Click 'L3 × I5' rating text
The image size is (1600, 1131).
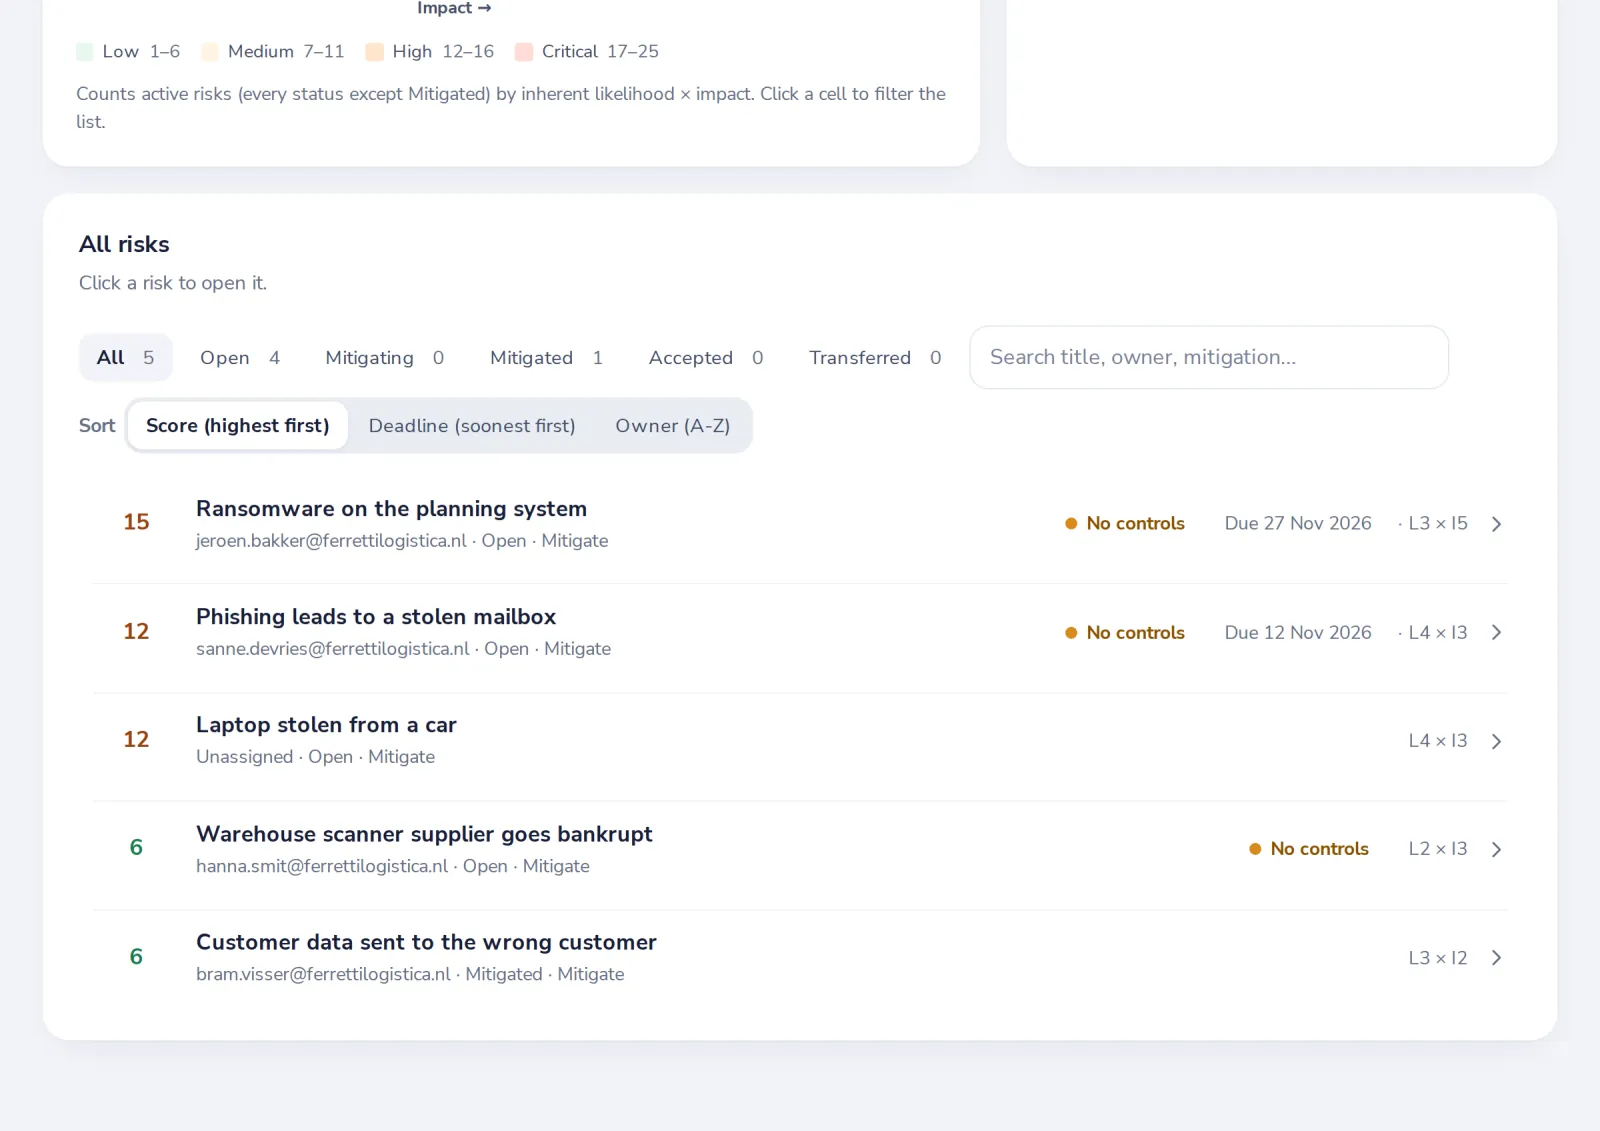[x=1438, y=523]
